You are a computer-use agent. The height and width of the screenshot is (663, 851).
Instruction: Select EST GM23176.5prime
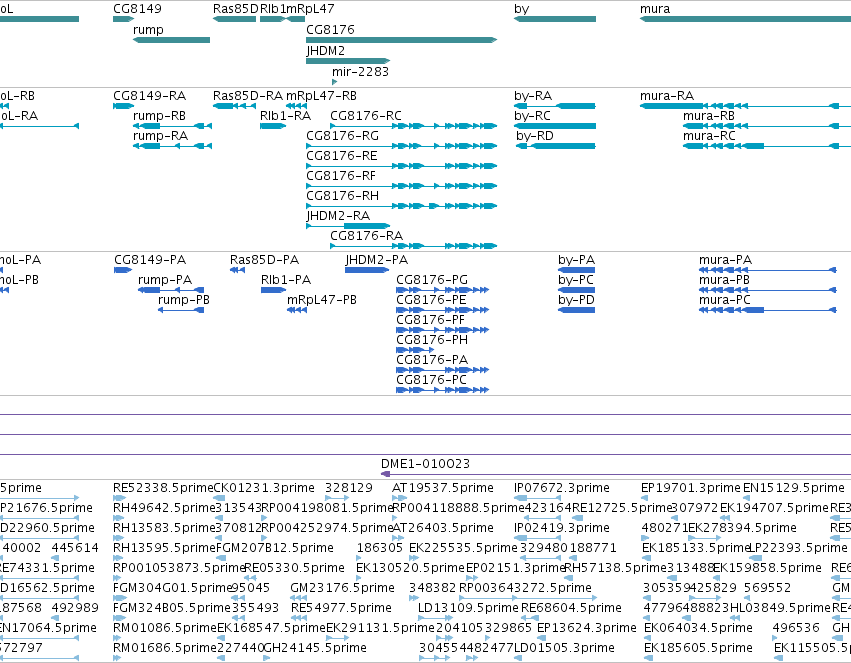tap(342, 588)
